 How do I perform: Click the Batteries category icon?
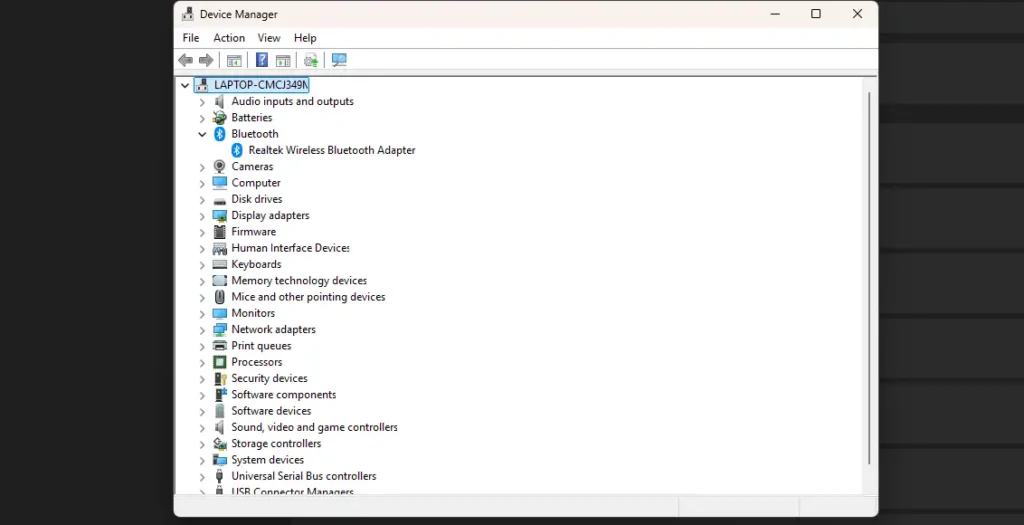point(219,118)
